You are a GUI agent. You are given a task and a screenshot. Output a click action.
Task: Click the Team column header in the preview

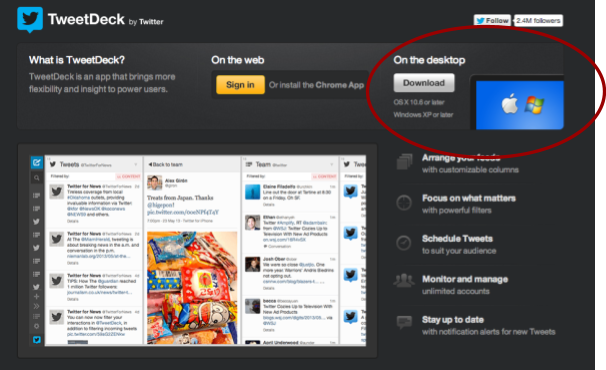(x=289, y=164)
